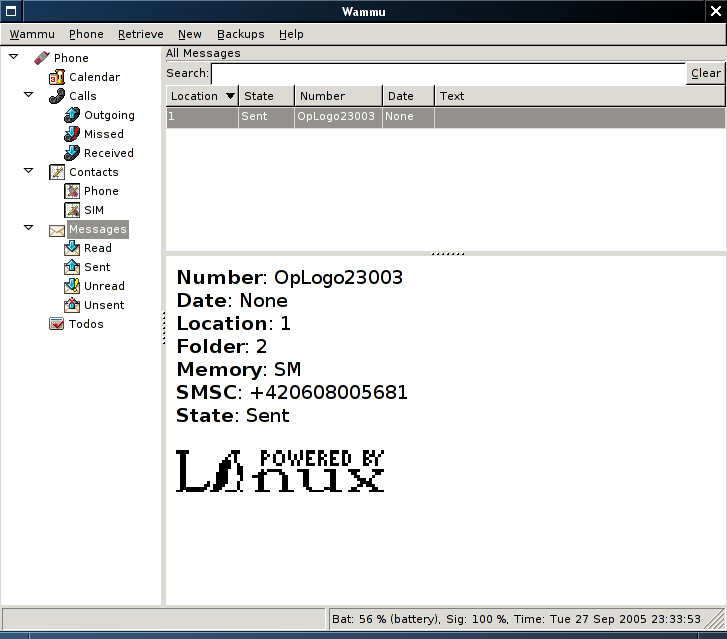Select the Missed calls label
The image size is (727, 639).
[104, 134]
